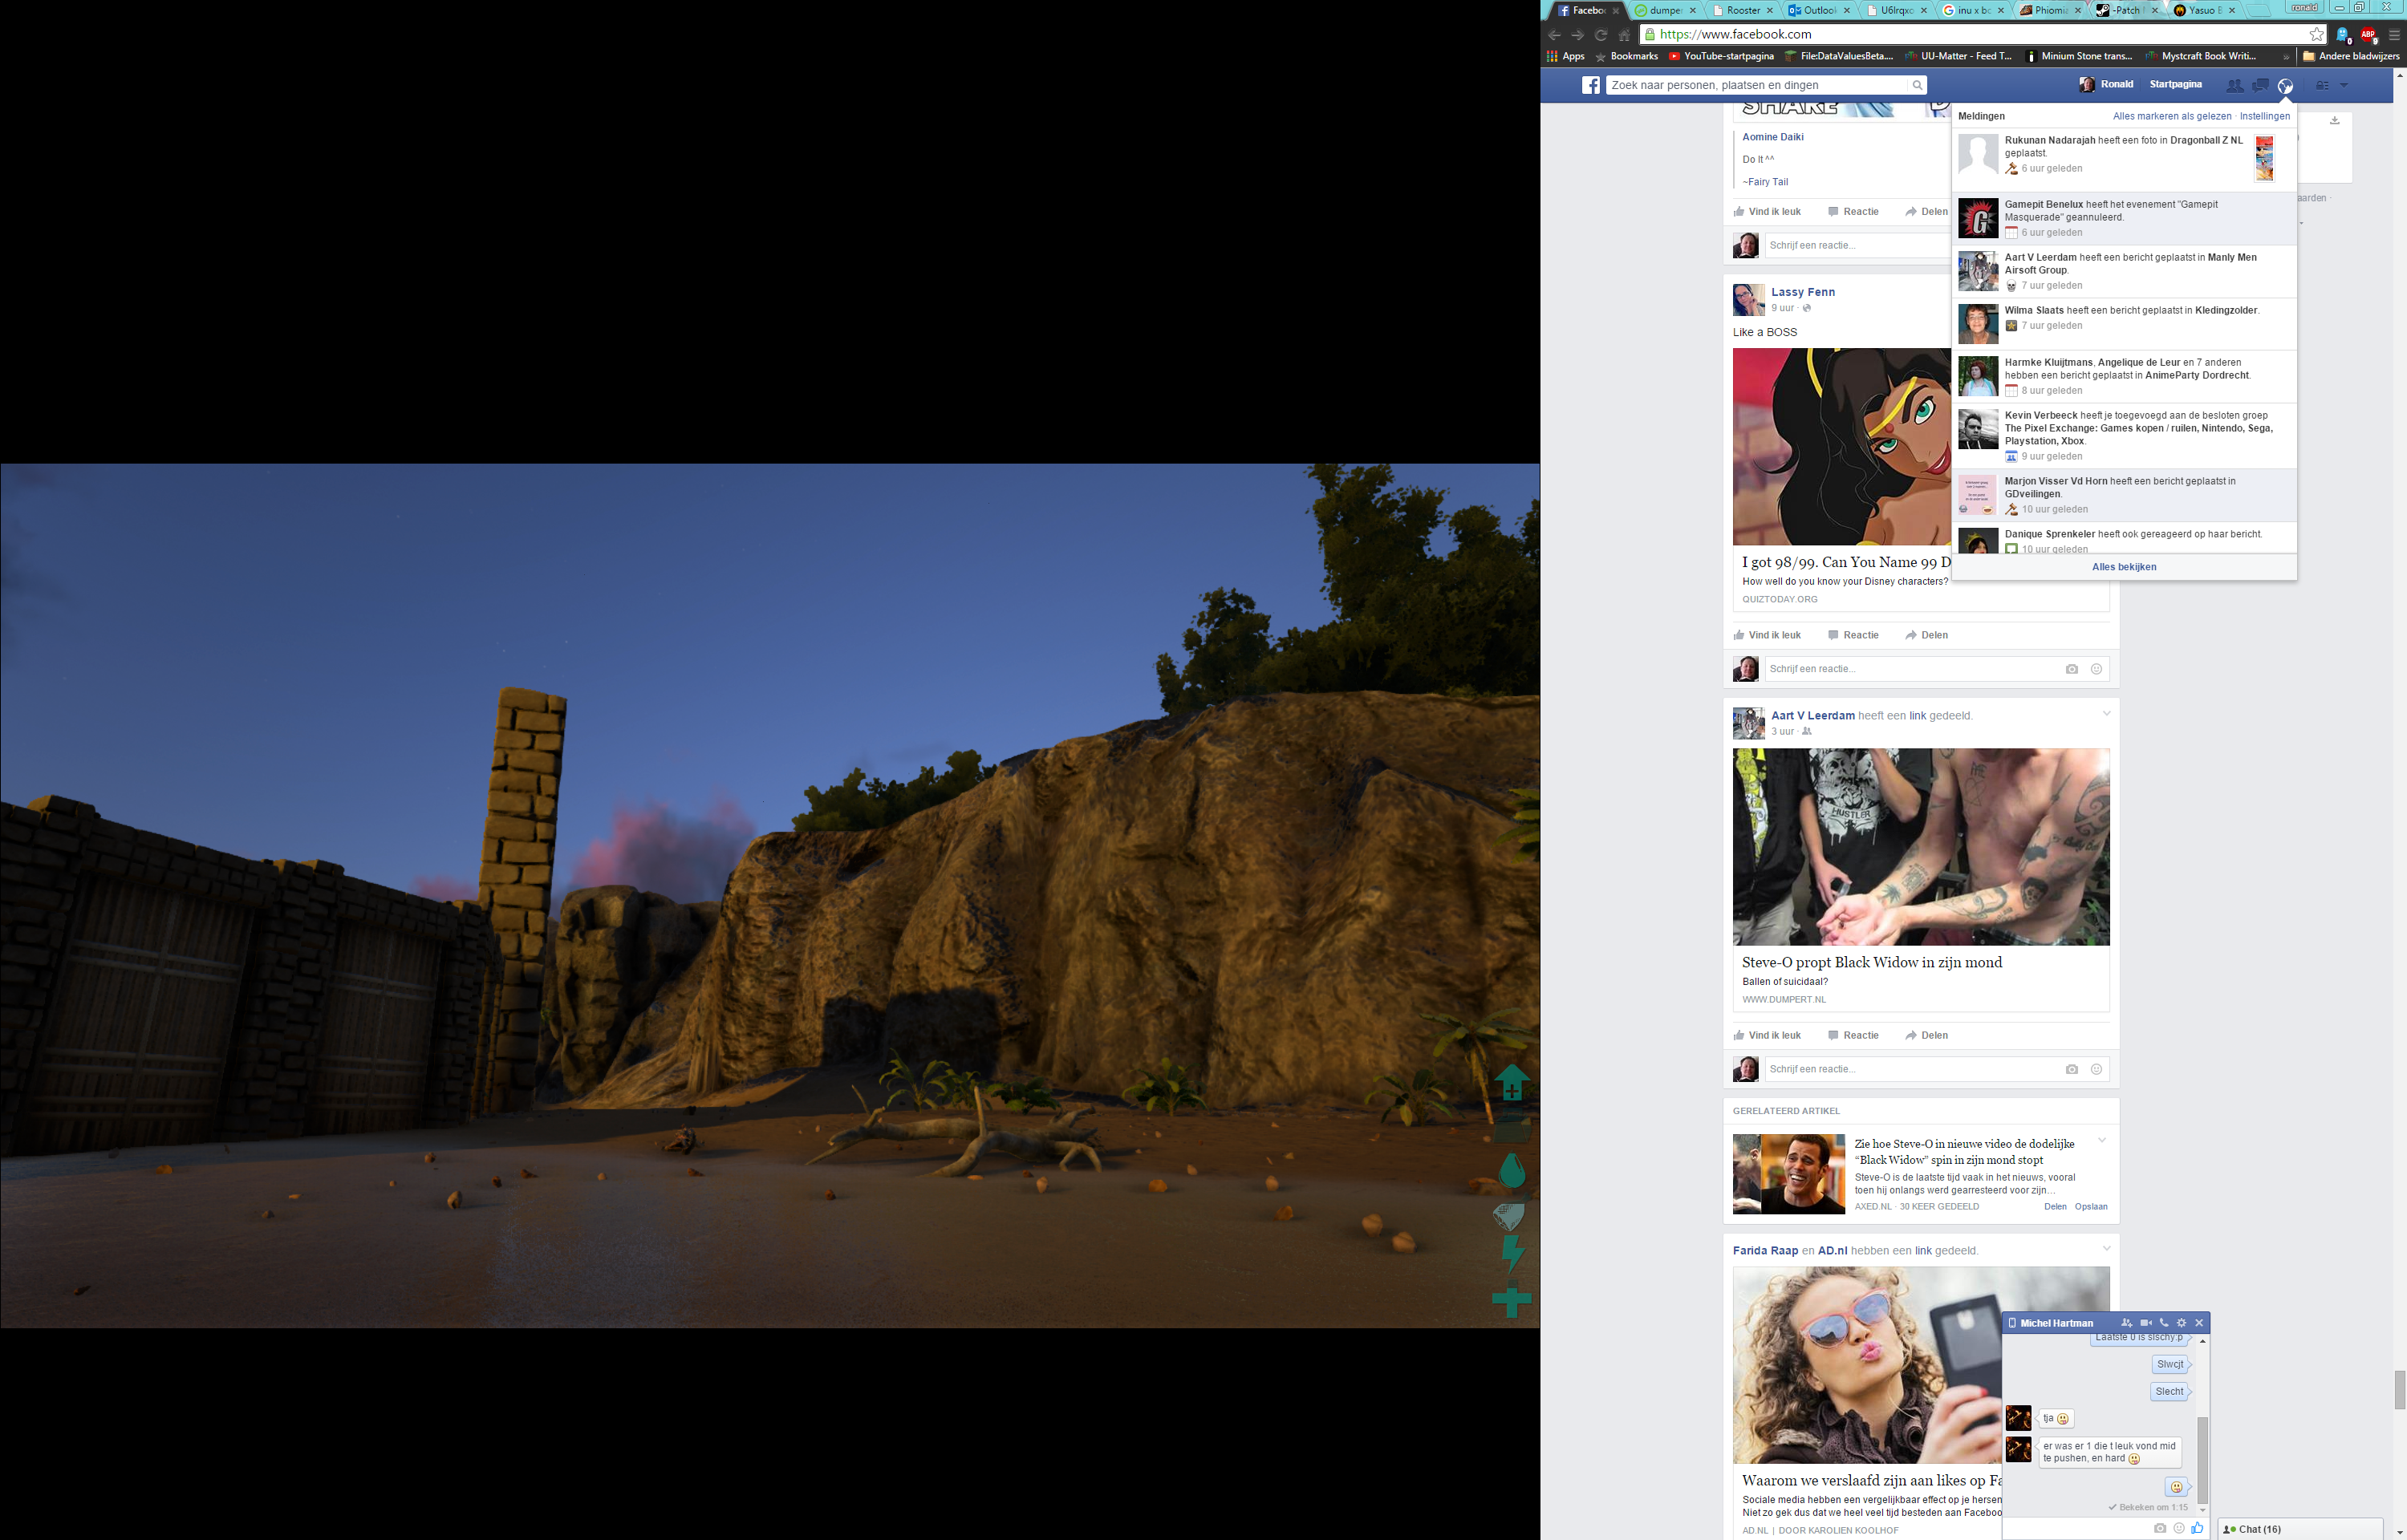The image size is (2407, 1540).
Task: Open emoji picker in Michel Hartman chat
Action: 2179,1528
